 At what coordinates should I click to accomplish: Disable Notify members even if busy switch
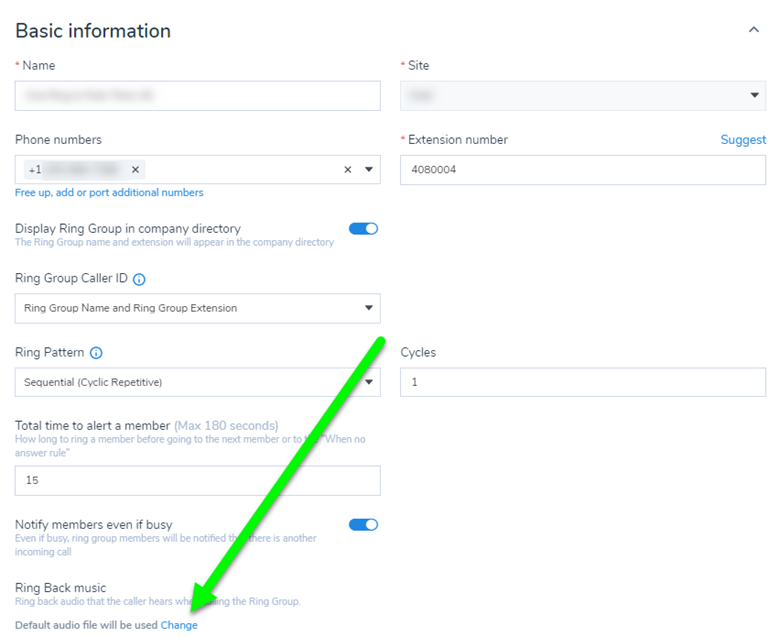coord(363,524)
